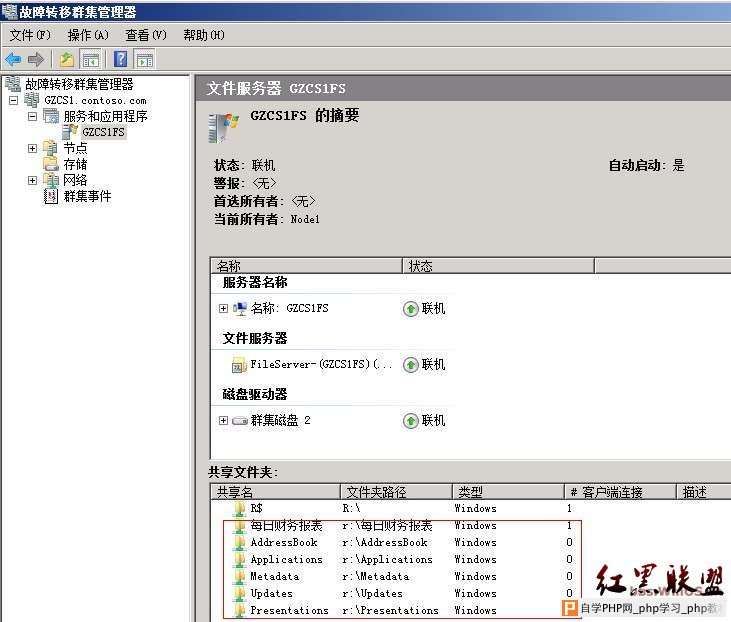The height and width of the screenshot is (622, 731).
Task: Click online status icon for FileServer-(GZCS1FS)
Action: 410,365
